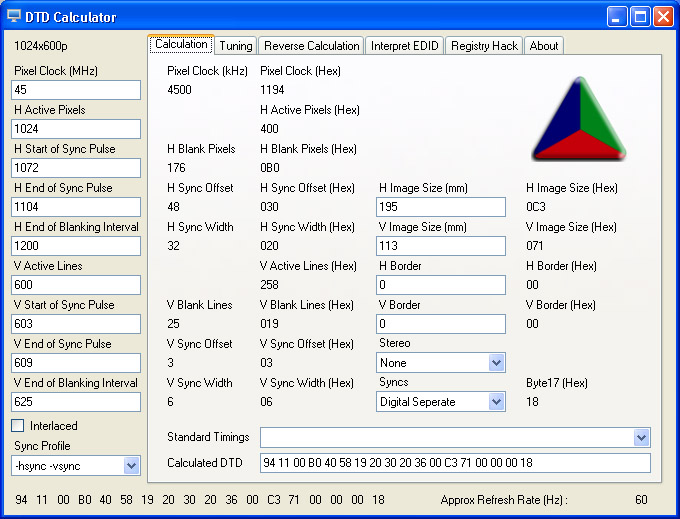Click the H Image Size (mm) field
Image resolution: width=680 pixels, height=519 pixels.
(441, 207)
